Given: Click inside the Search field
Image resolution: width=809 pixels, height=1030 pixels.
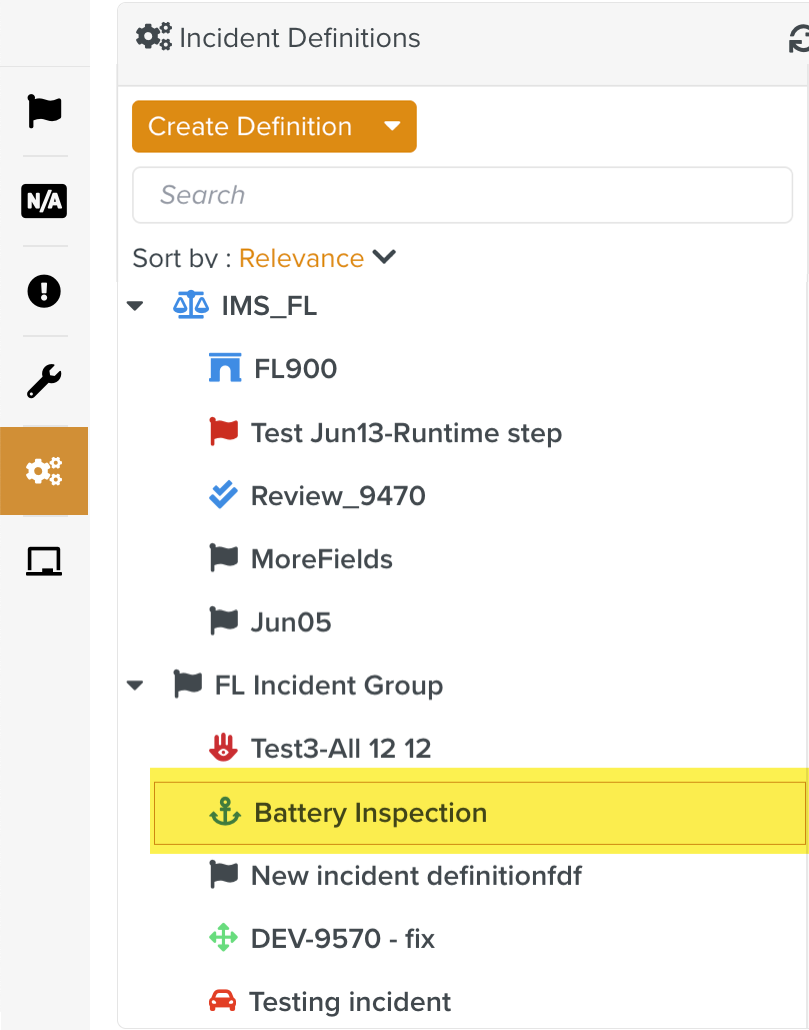Looking at the screenshot, I should [x=462, y=195].
